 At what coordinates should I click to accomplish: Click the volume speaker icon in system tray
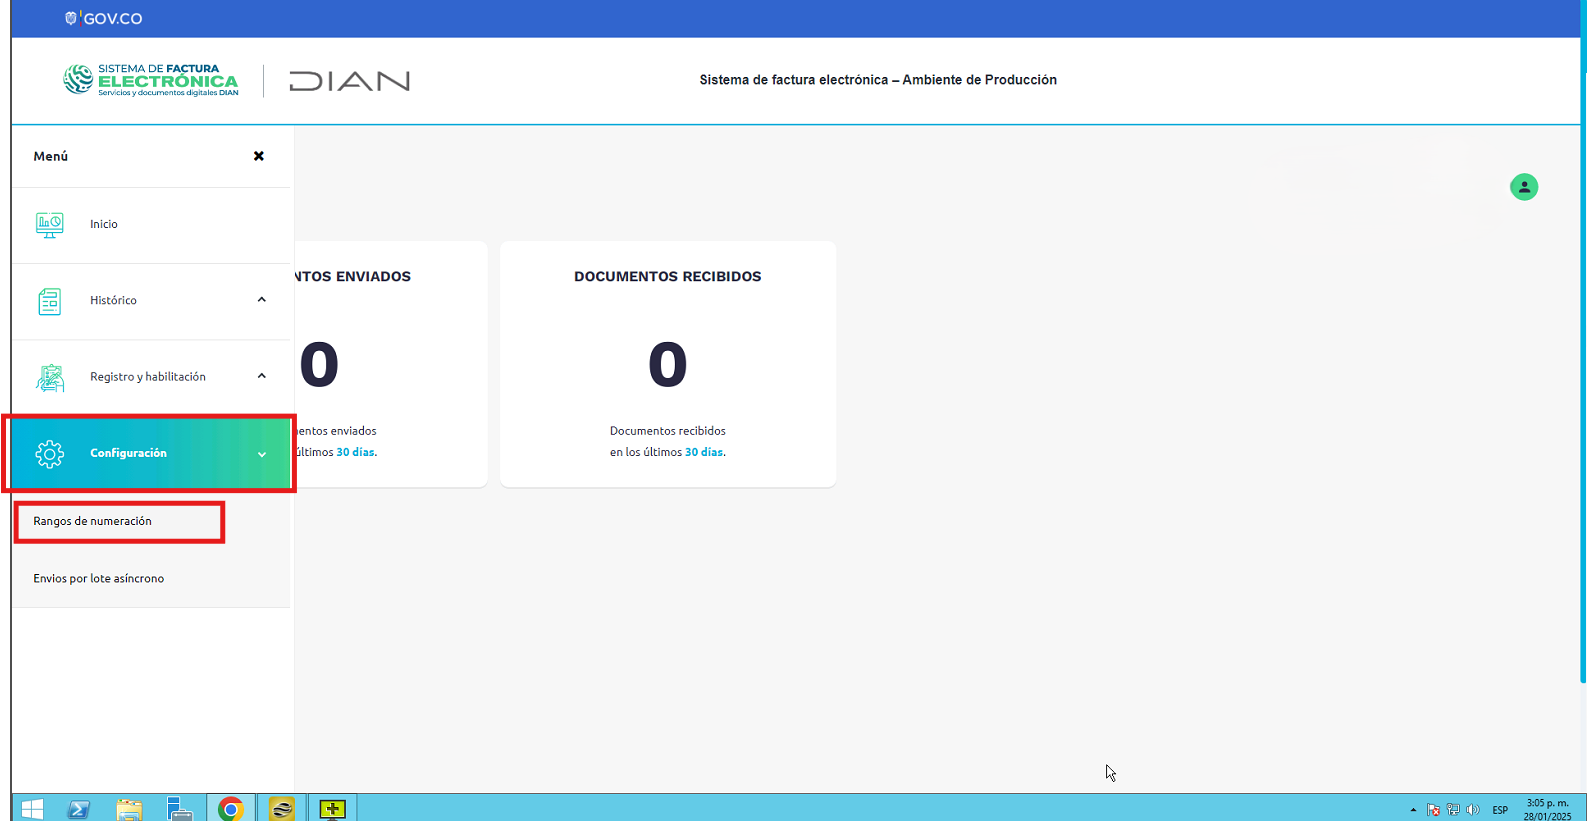click(x=1472, y=809)
